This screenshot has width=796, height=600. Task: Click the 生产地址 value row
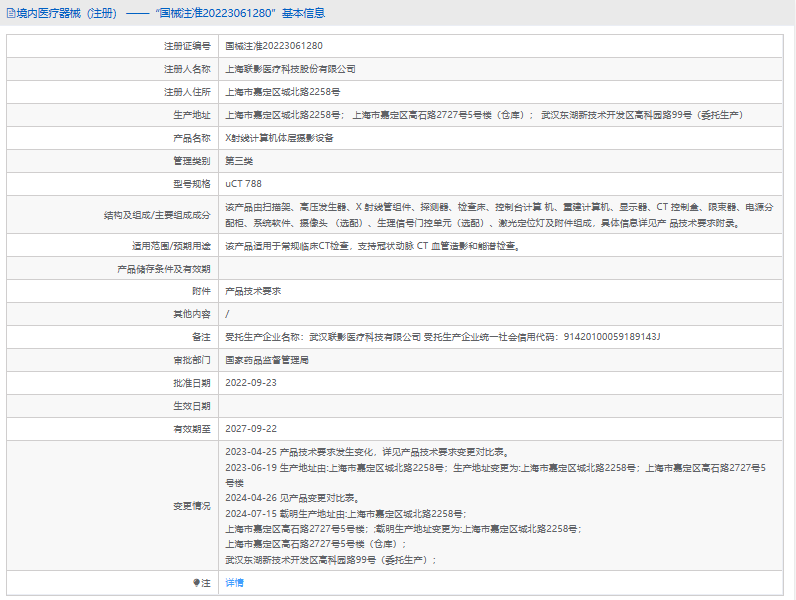[x=483, y=115]
